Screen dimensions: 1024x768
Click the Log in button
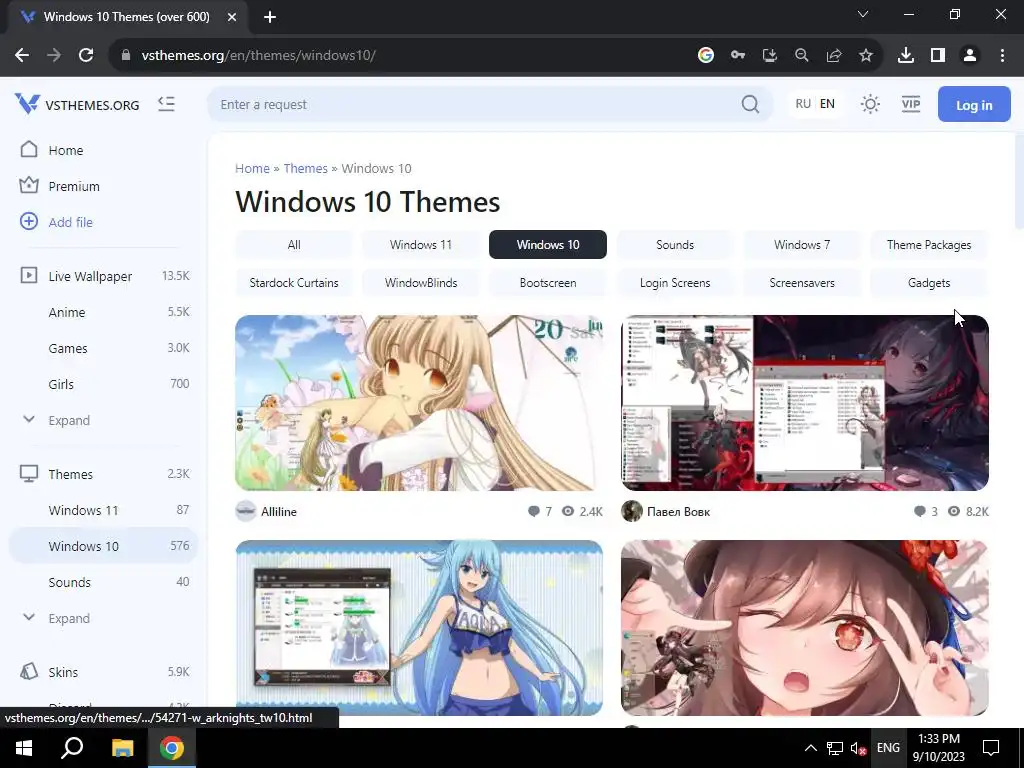[x=974, y=104]
